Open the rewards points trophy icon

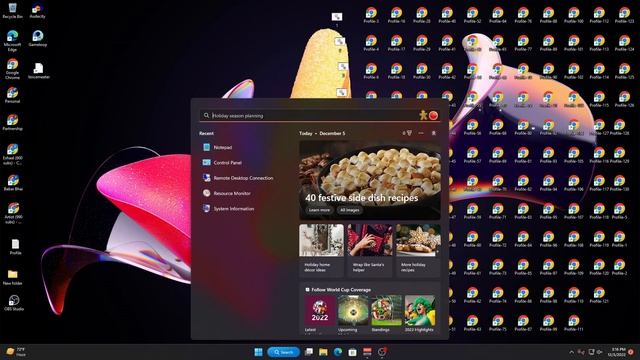click(x=407, y=133)
